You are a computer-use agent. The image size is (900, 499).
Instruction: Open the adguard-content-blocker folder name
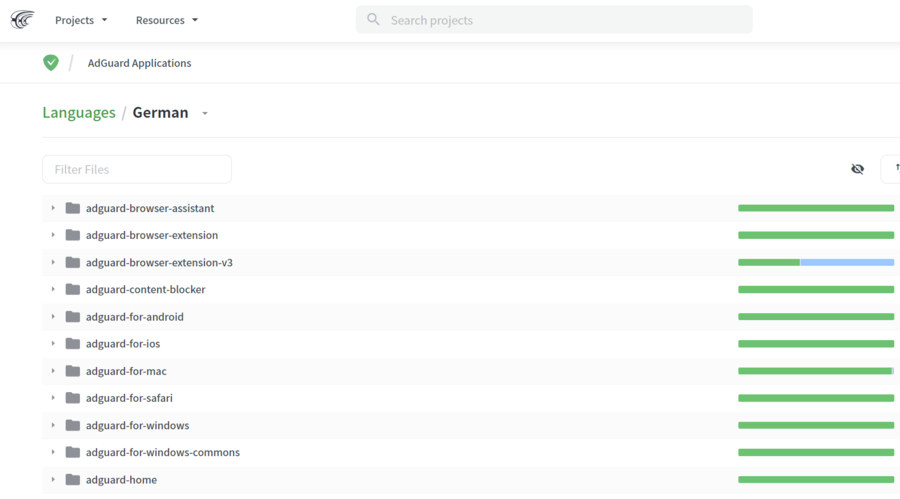coord(145,289)
